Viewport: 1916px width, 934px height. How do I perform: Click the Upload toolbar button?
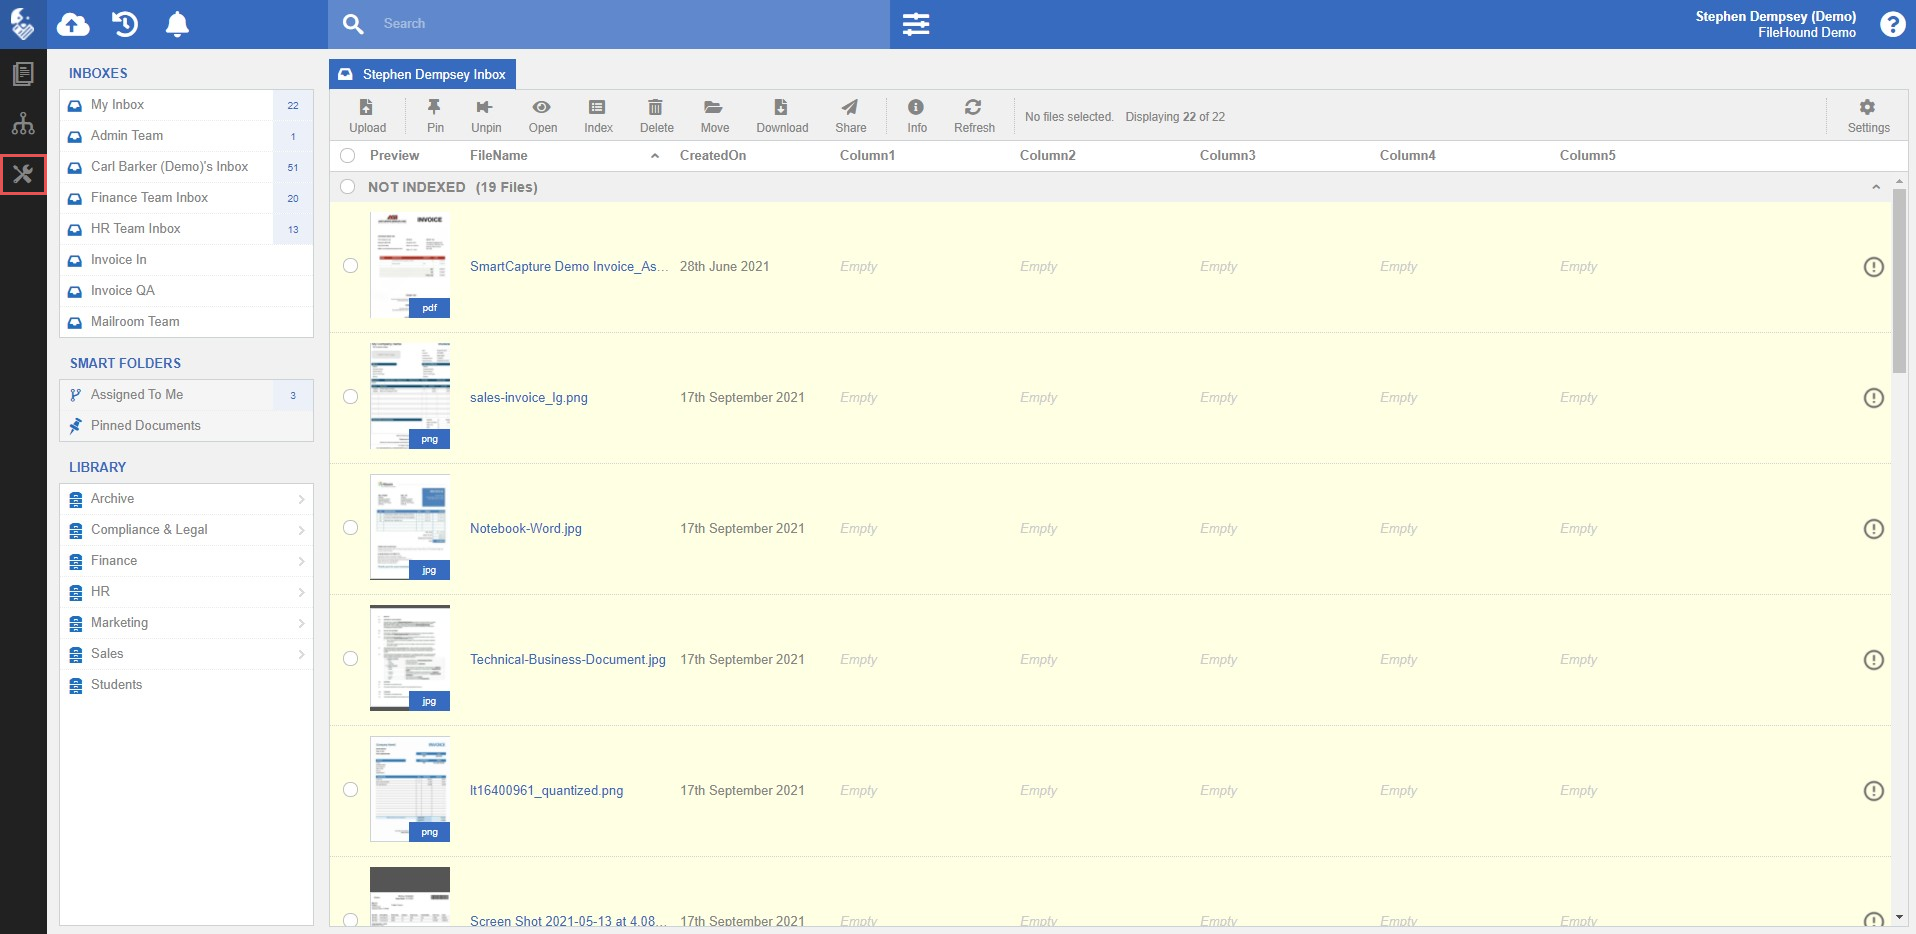tap(367, 116)
